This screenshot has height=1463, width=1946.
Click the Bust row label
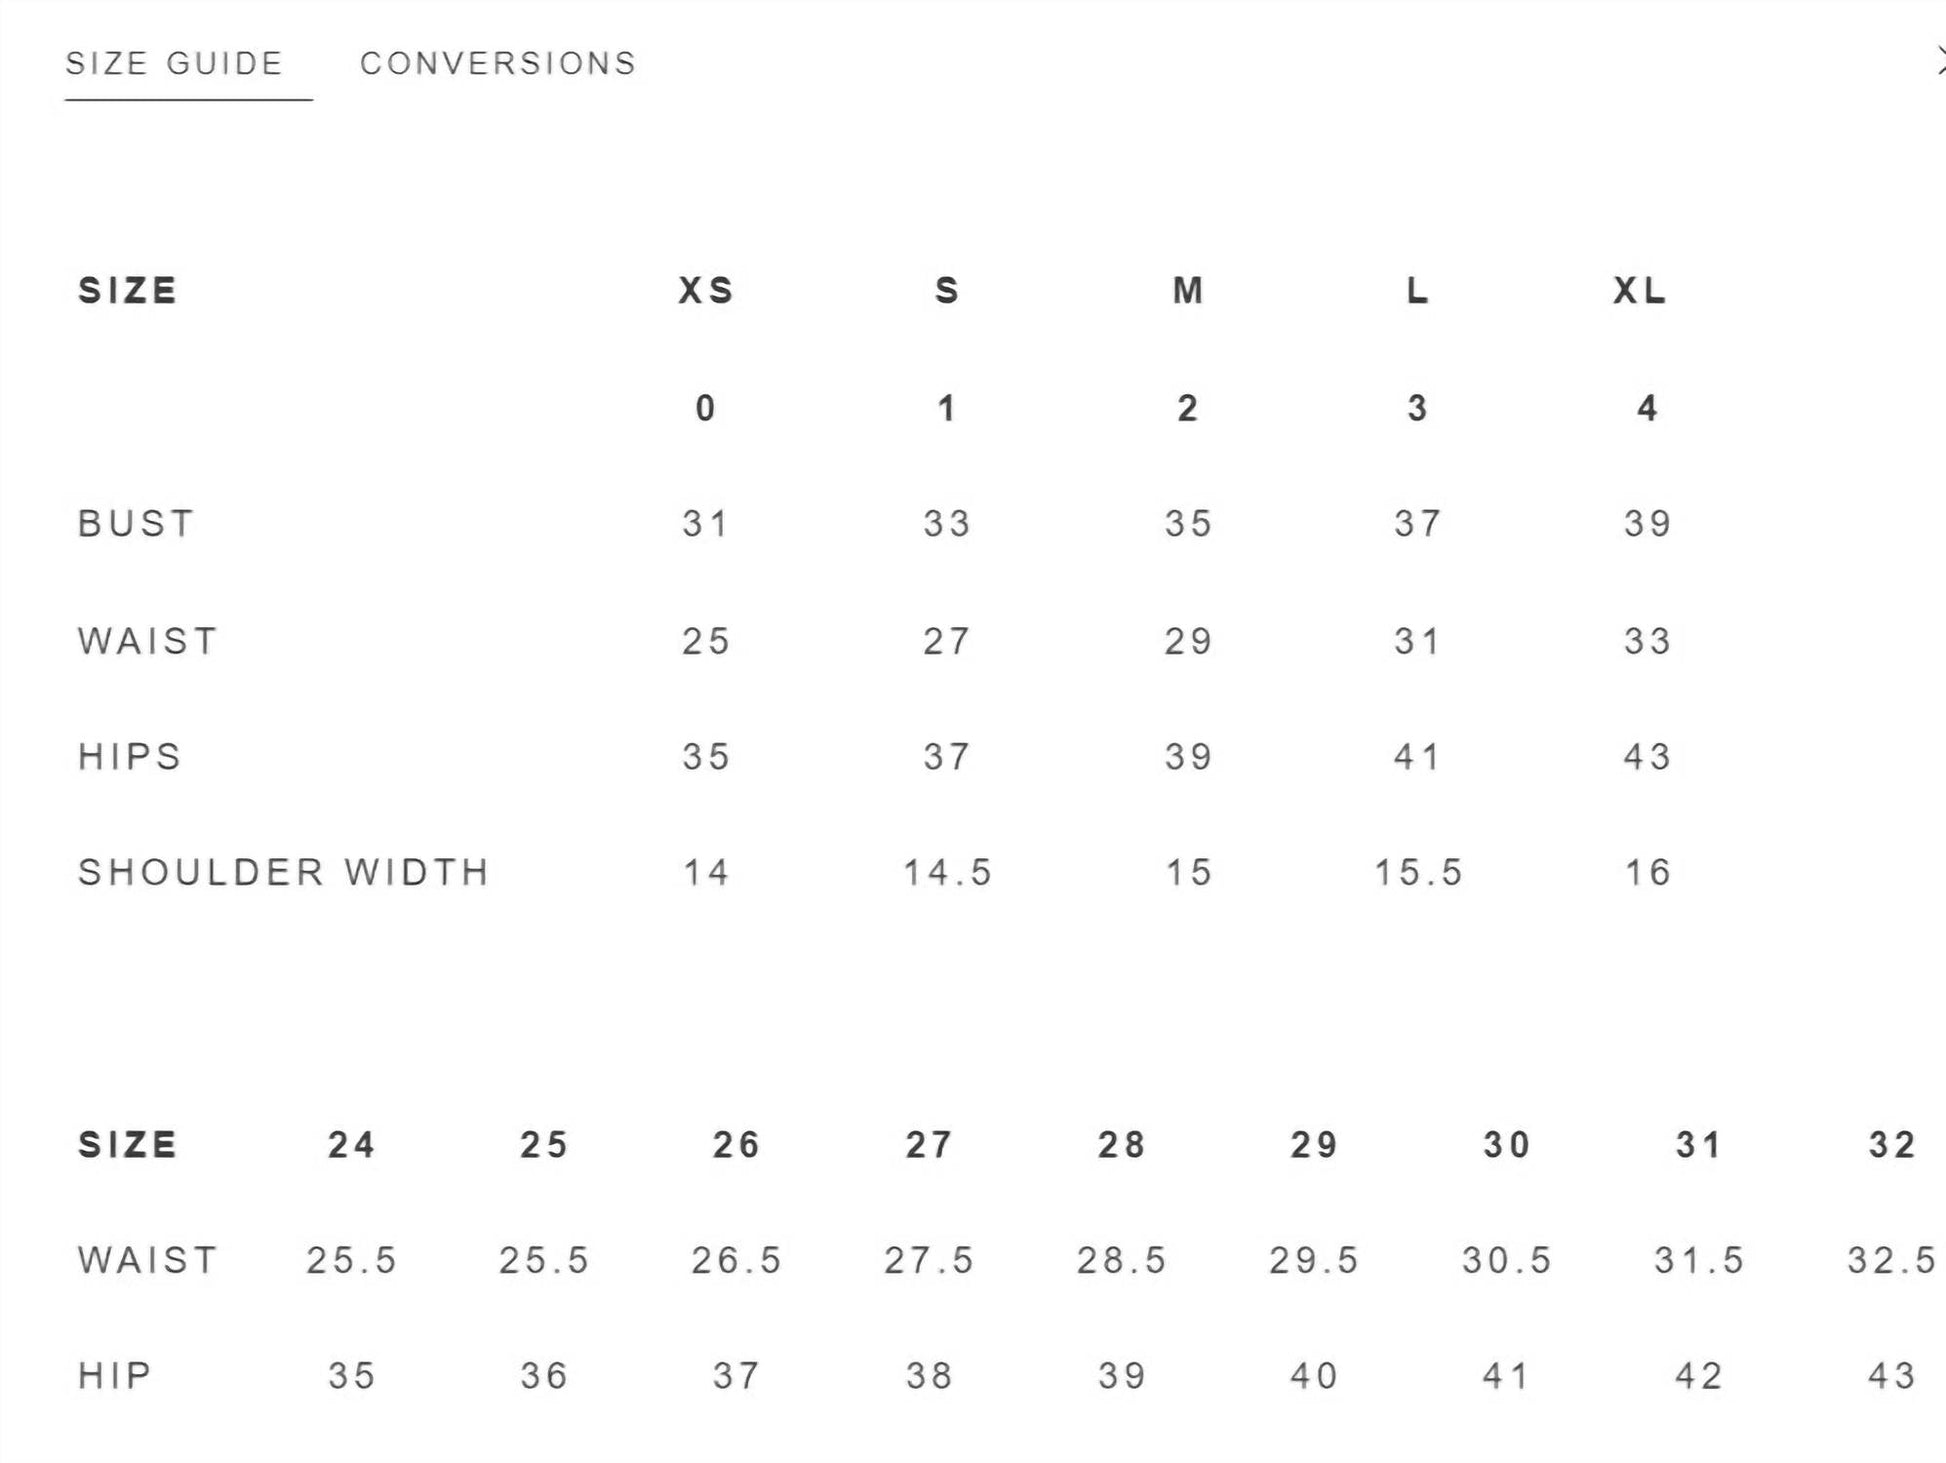[x=136, y=524]
